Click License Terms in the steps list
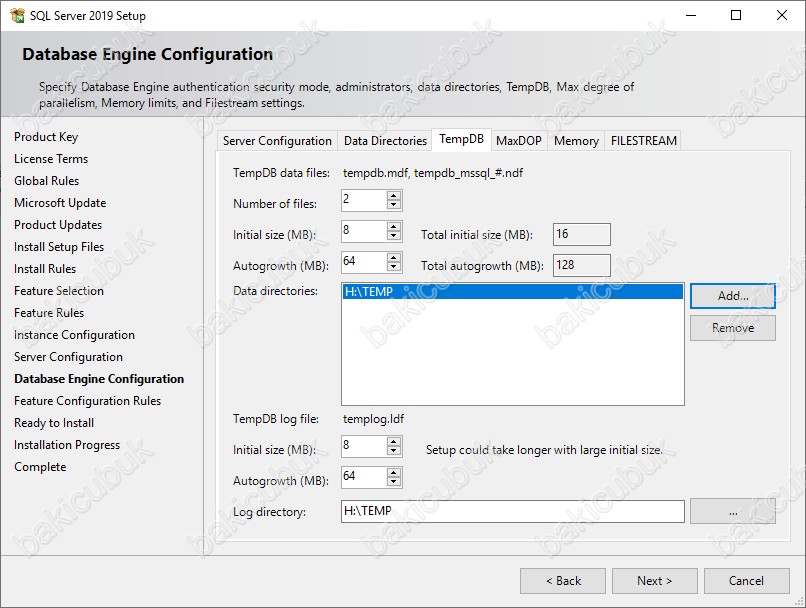This screenshot has width=806, height=608. 51,159
